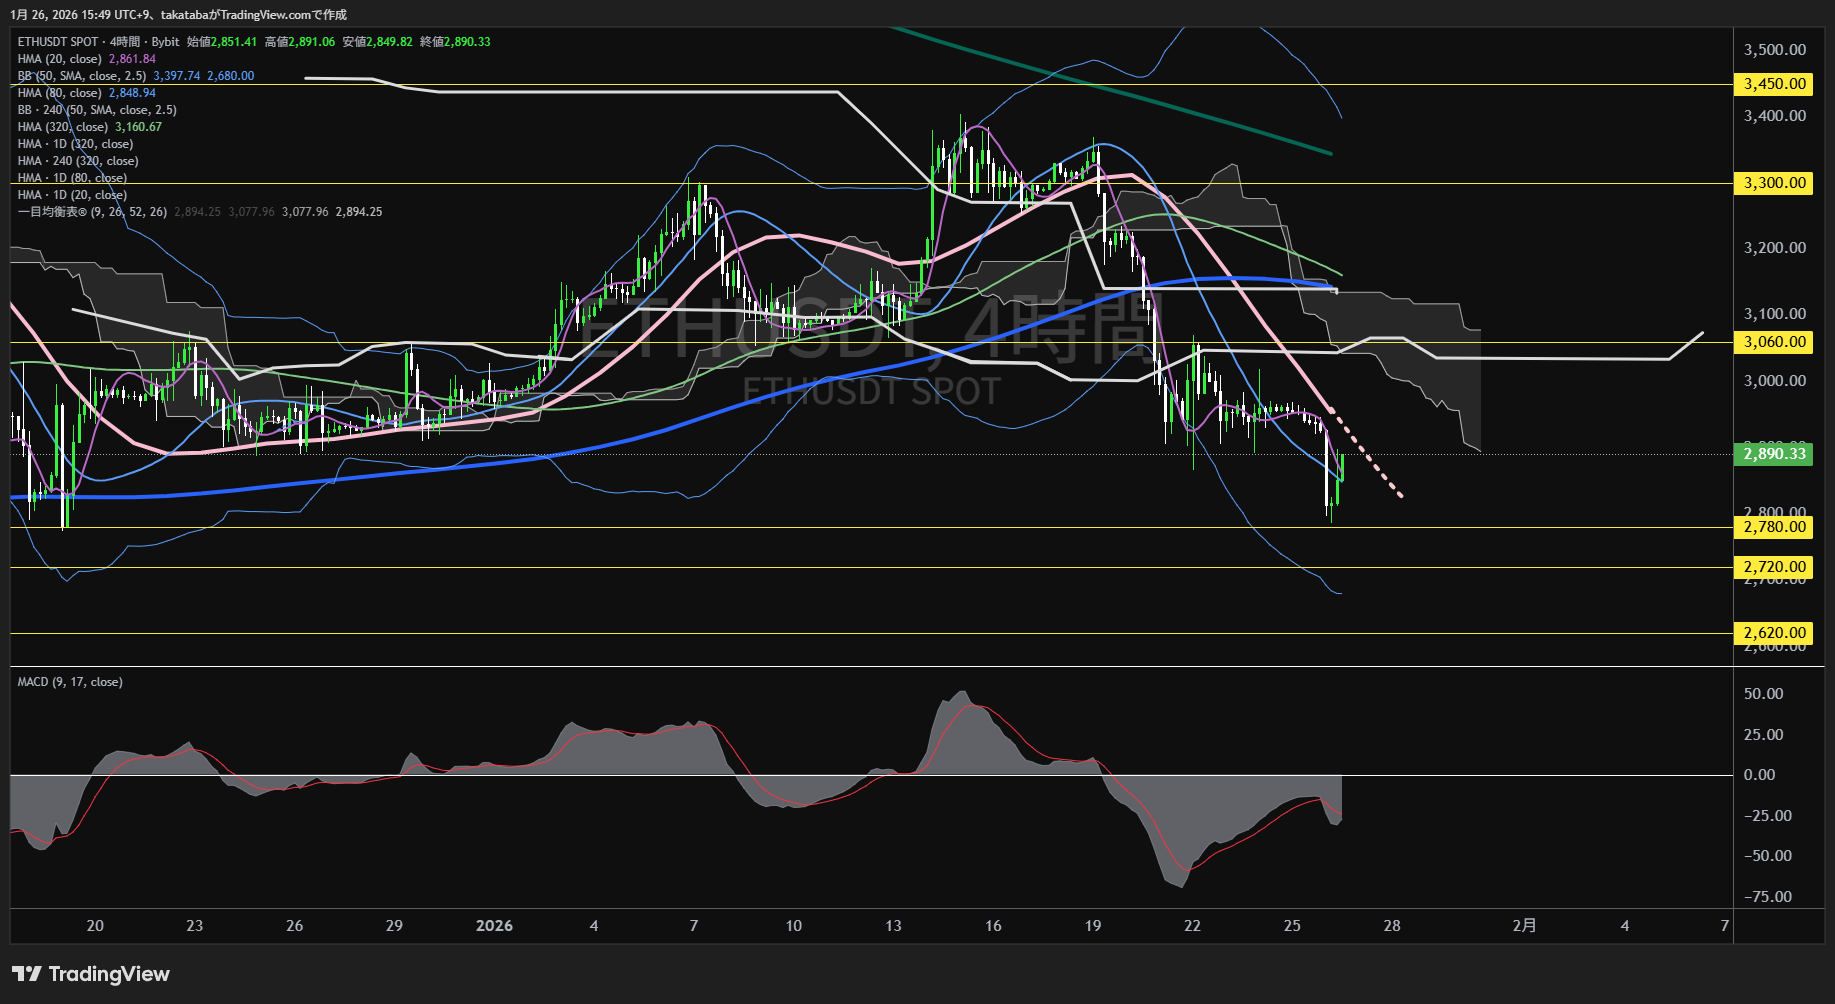This screenshot has height=1004, width=1835.
Task: Select the HMA (320, close) indicator legend
Action: pyautogui.click(x=62, y=127)
